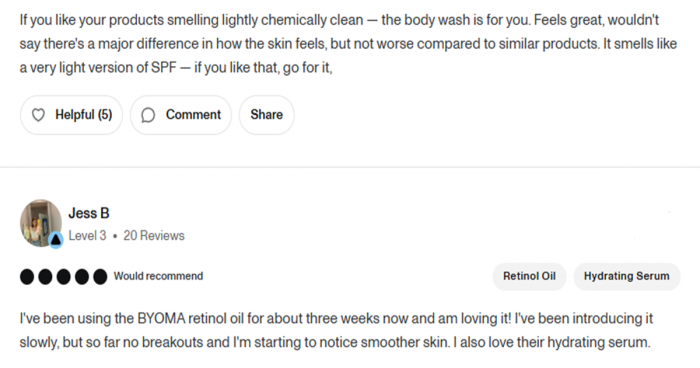Open reviewer name Jess B
Screen dimensions: 700x368
click(89, 213)
